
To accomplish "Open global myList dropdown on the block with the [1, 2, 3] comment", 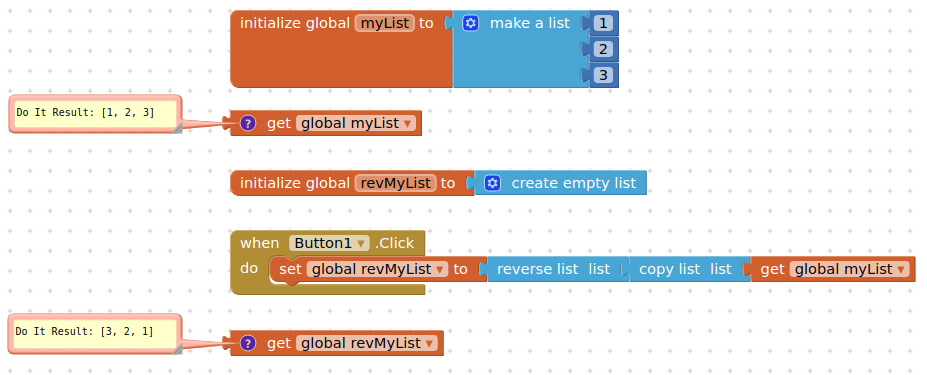I will (x=356, y=124).
